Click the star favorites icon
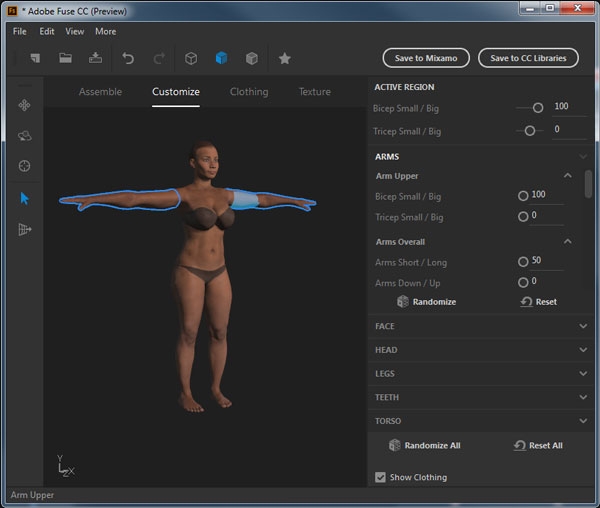Image resolution: width=600 pixels, height=508 pixels. 284,58
